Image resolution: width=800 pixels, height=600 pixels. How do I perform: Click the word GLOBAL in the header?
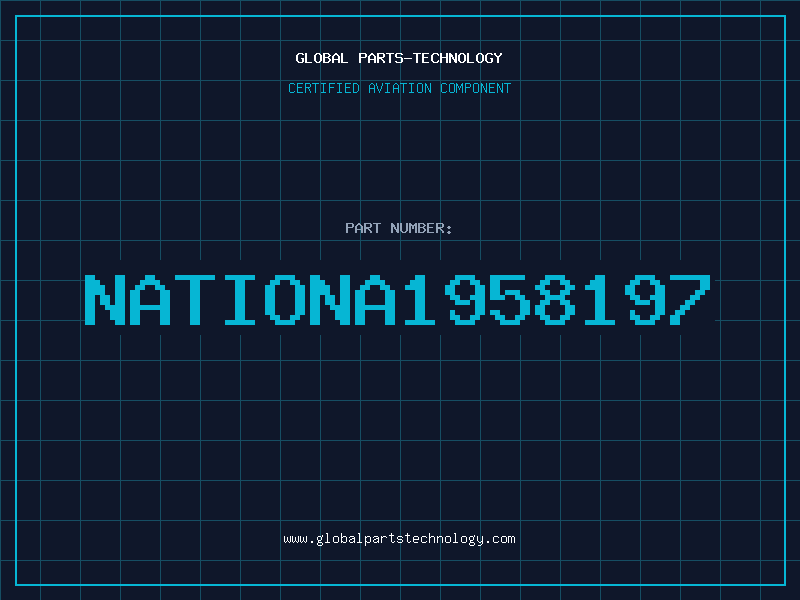coord(321,58)
